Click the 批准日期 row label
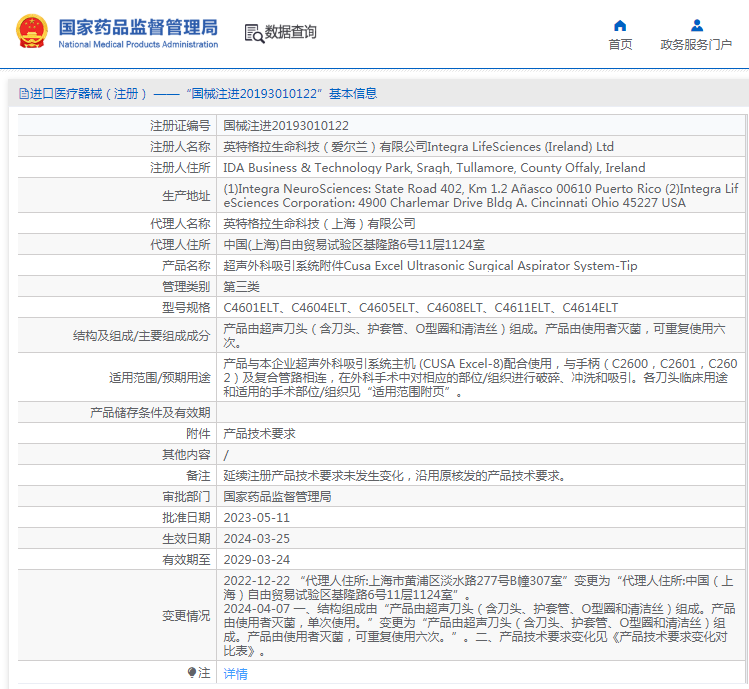 coord(186,517)
